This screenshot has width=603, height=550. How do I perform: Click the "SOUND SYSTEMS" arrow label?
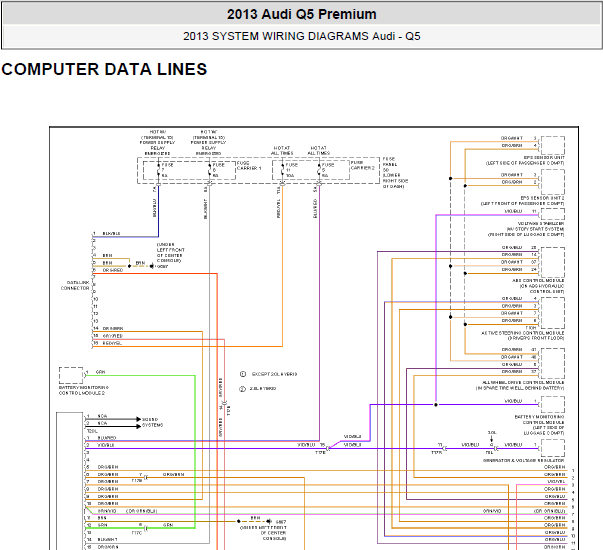click(153, 422)
